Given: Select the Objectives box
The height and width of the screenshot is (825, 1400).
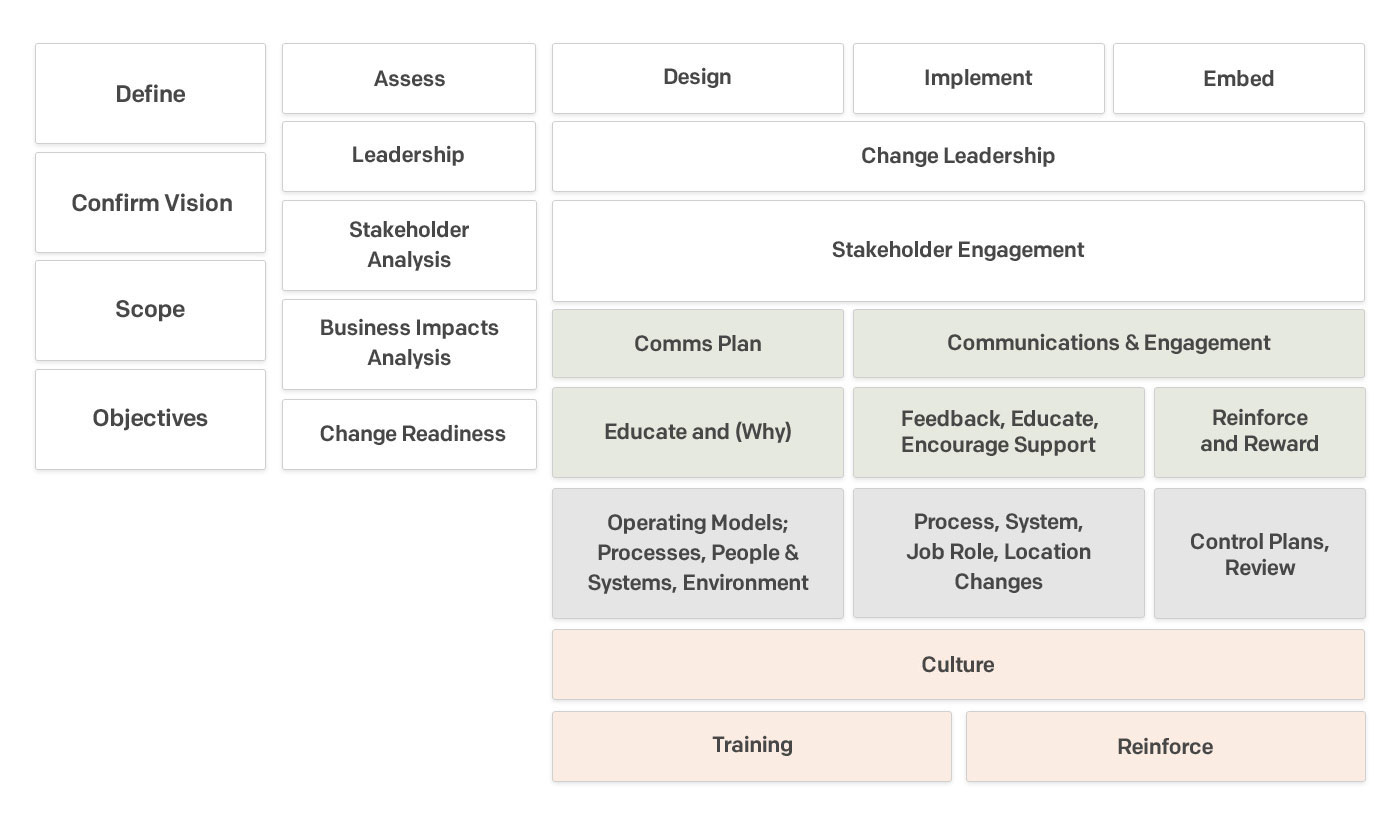Looking at the screenshot, I should (x=150, y=419).
